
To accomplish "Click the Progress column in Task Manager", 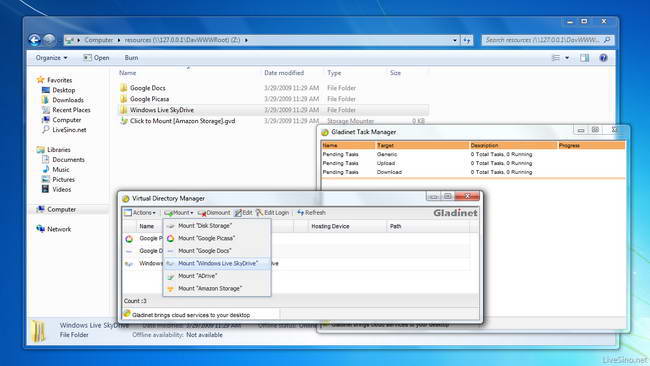I will coord(591,145).
